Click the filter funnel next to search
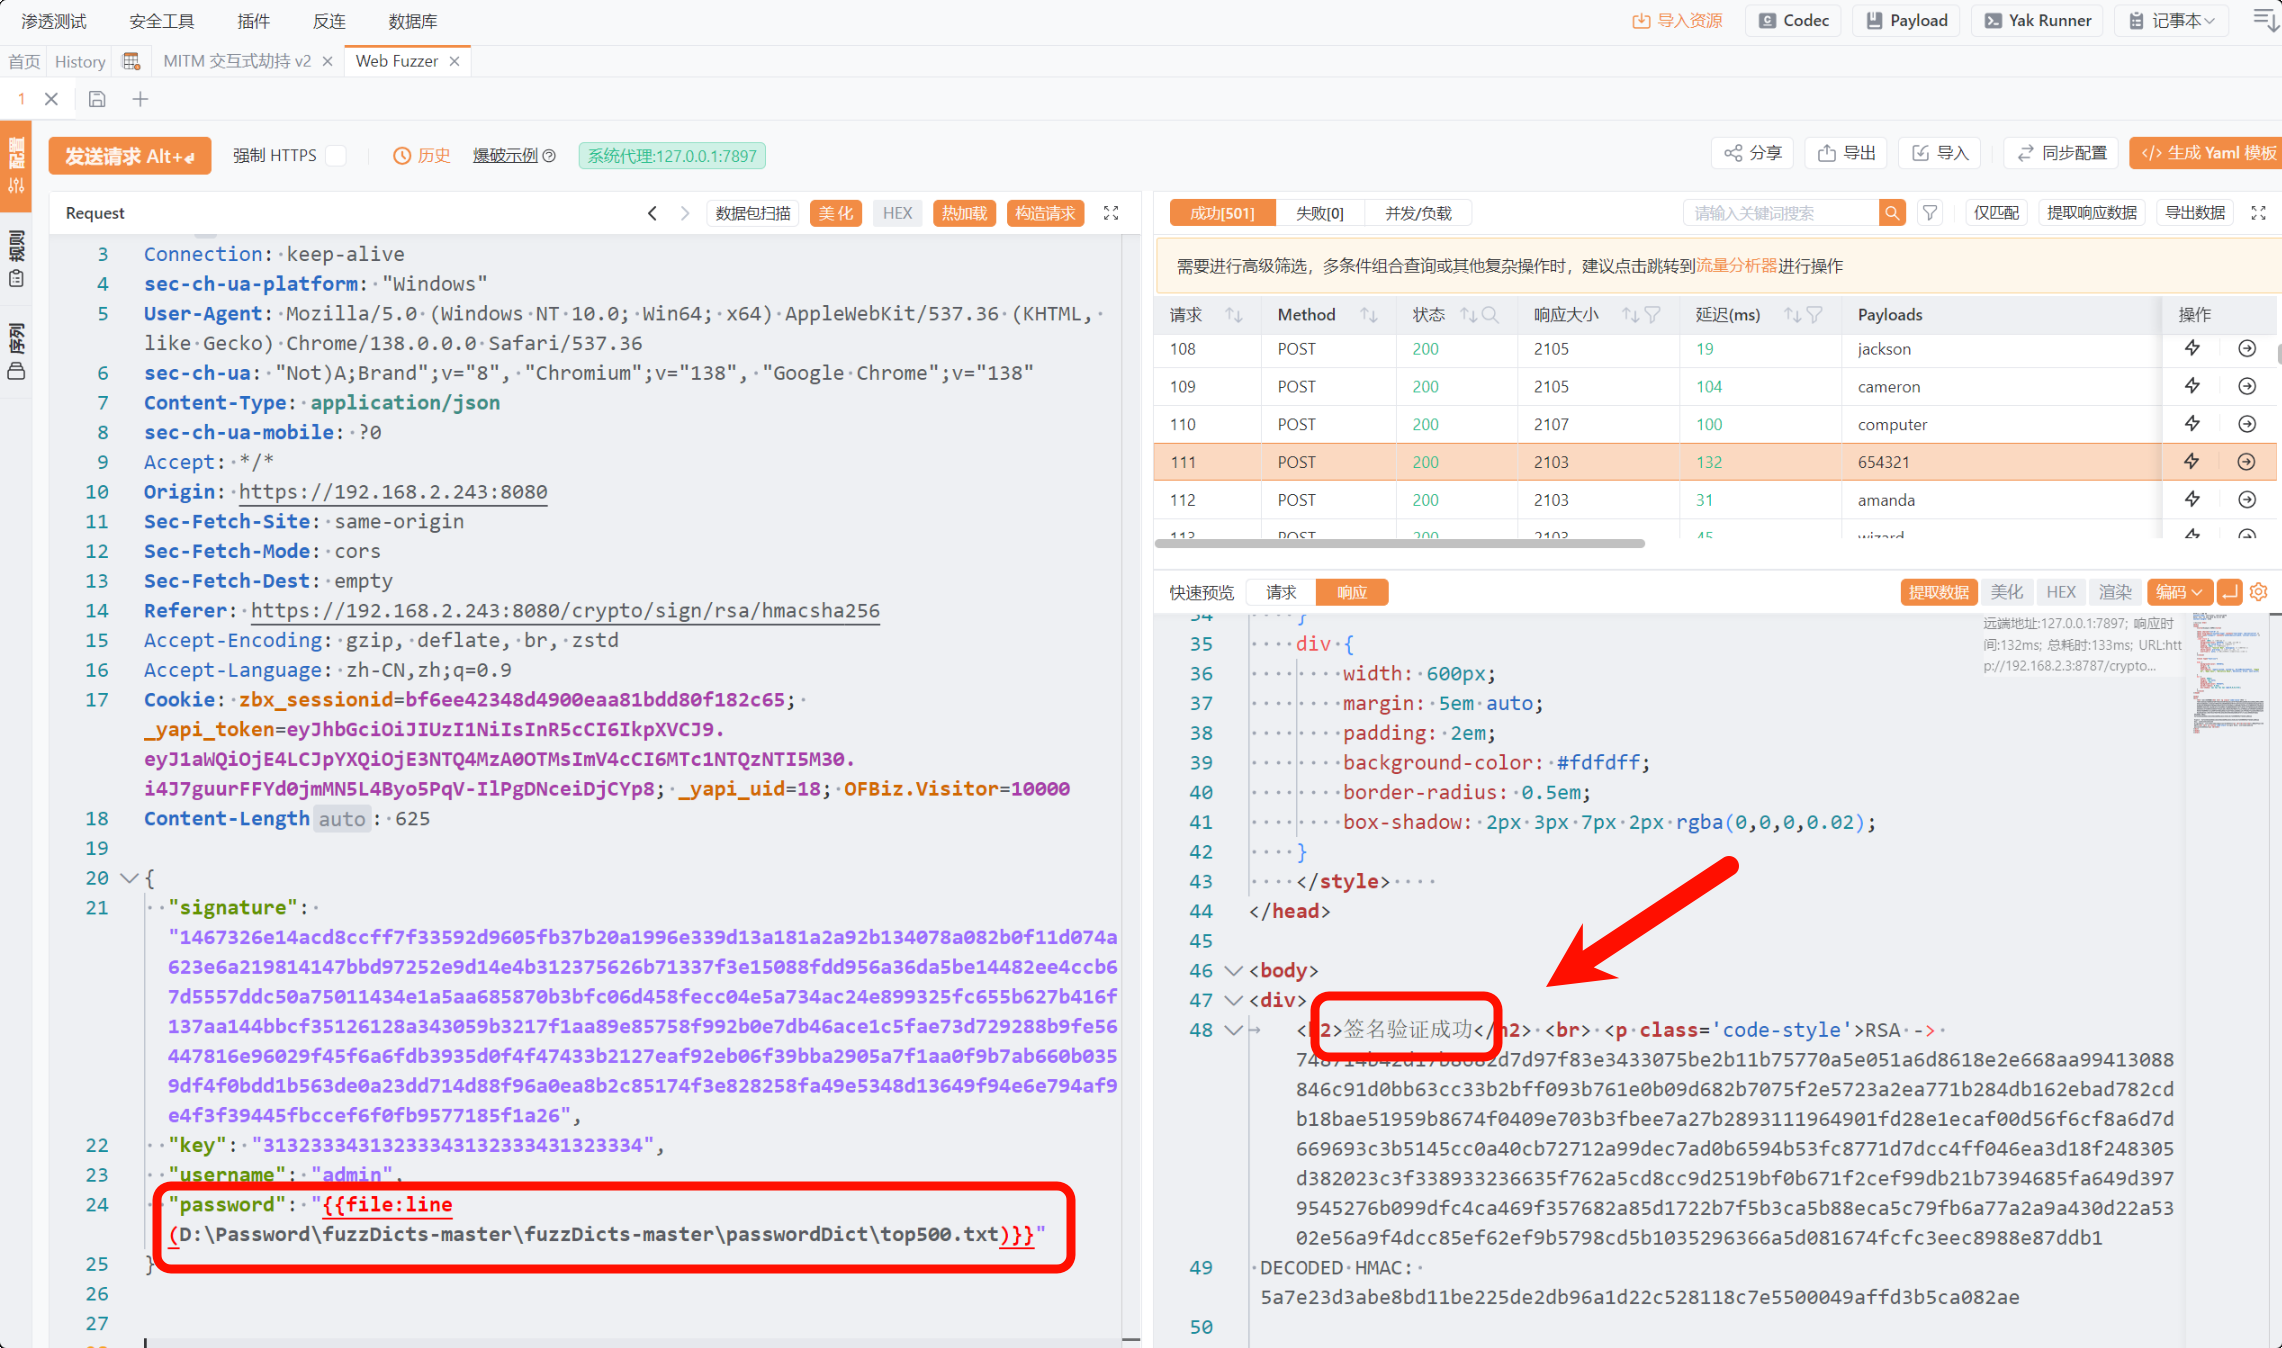The width and height of the screenshot is (2282, 1348). [x=1930, y=213]
